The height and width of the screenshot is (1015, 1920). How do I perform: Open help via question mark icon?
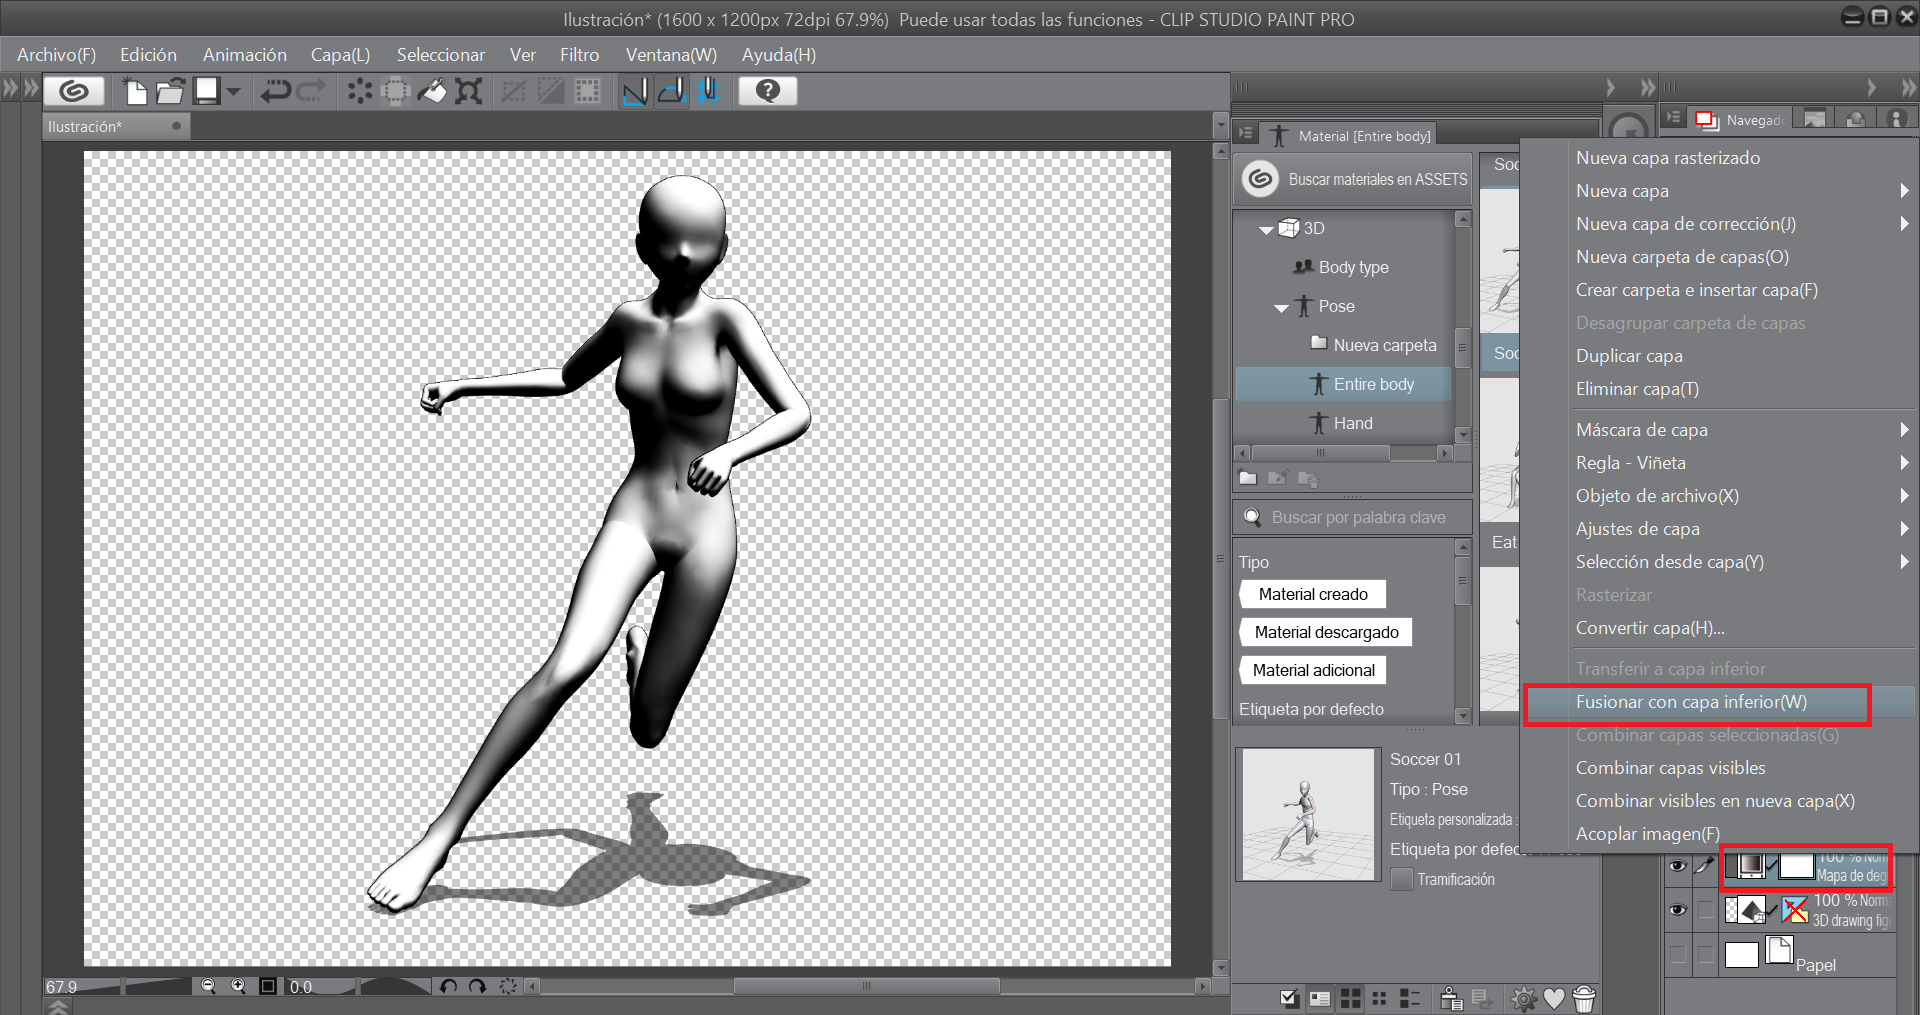(767, 91)
